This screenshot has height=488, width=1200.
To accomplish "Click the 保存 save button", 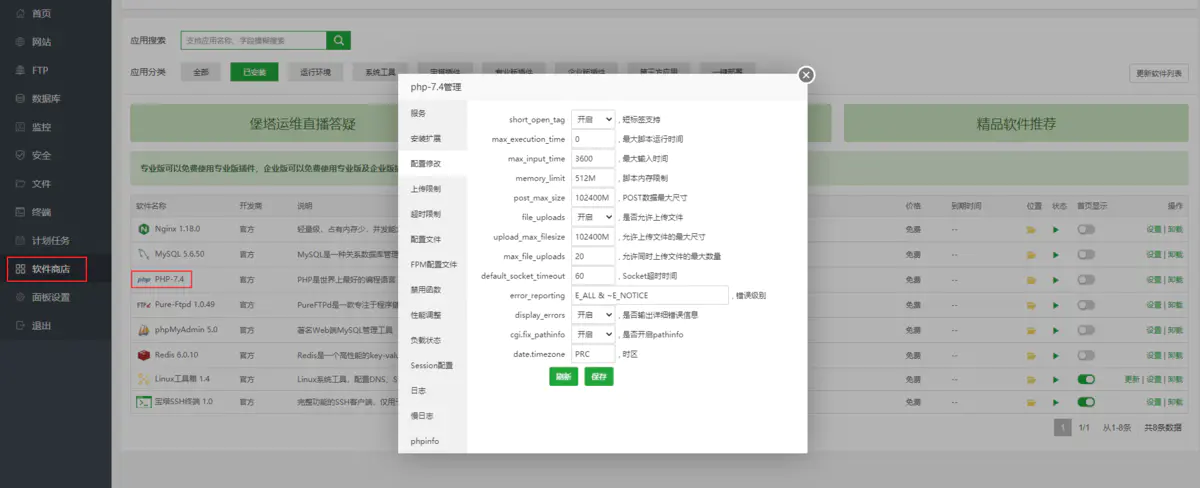I will click(x=599, y=377).
